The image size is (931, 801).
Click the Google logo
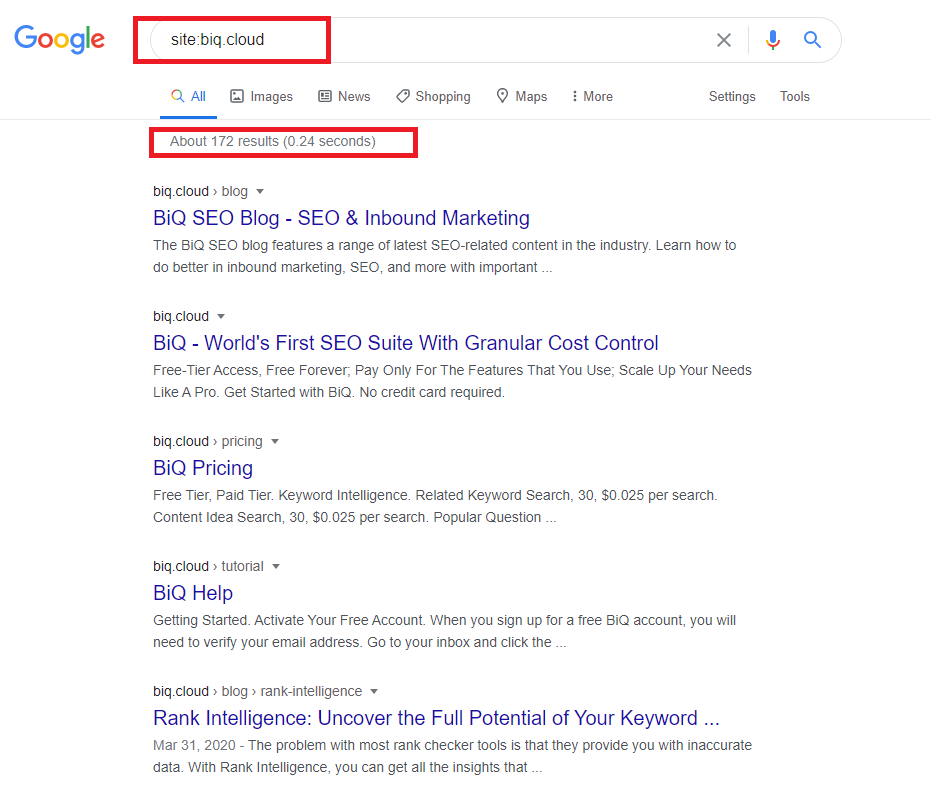(x=59, y=39)
